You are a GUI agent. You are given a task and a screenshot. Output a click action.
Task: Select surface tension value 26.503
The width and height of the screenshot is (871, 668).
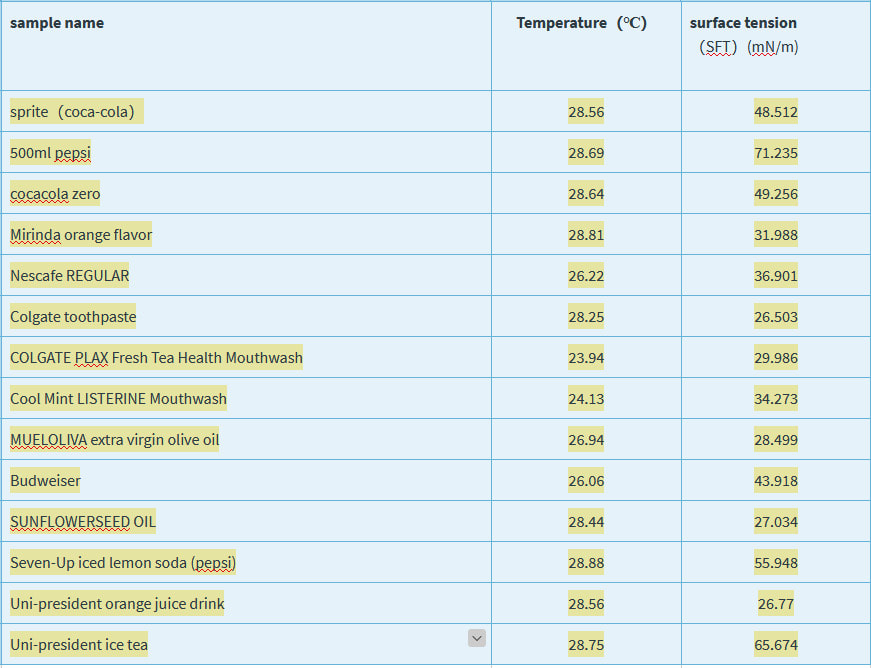(x=775, y=317)
